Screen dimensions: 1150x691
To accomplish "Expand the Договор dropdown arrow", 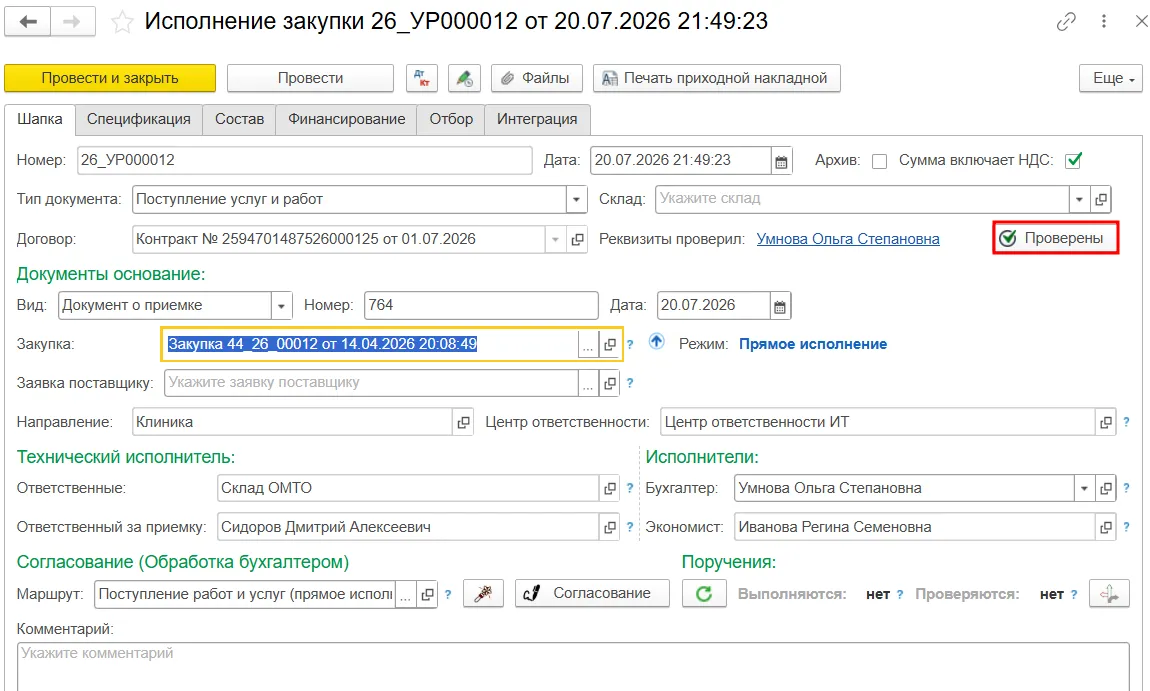I will tap(555, 240).
